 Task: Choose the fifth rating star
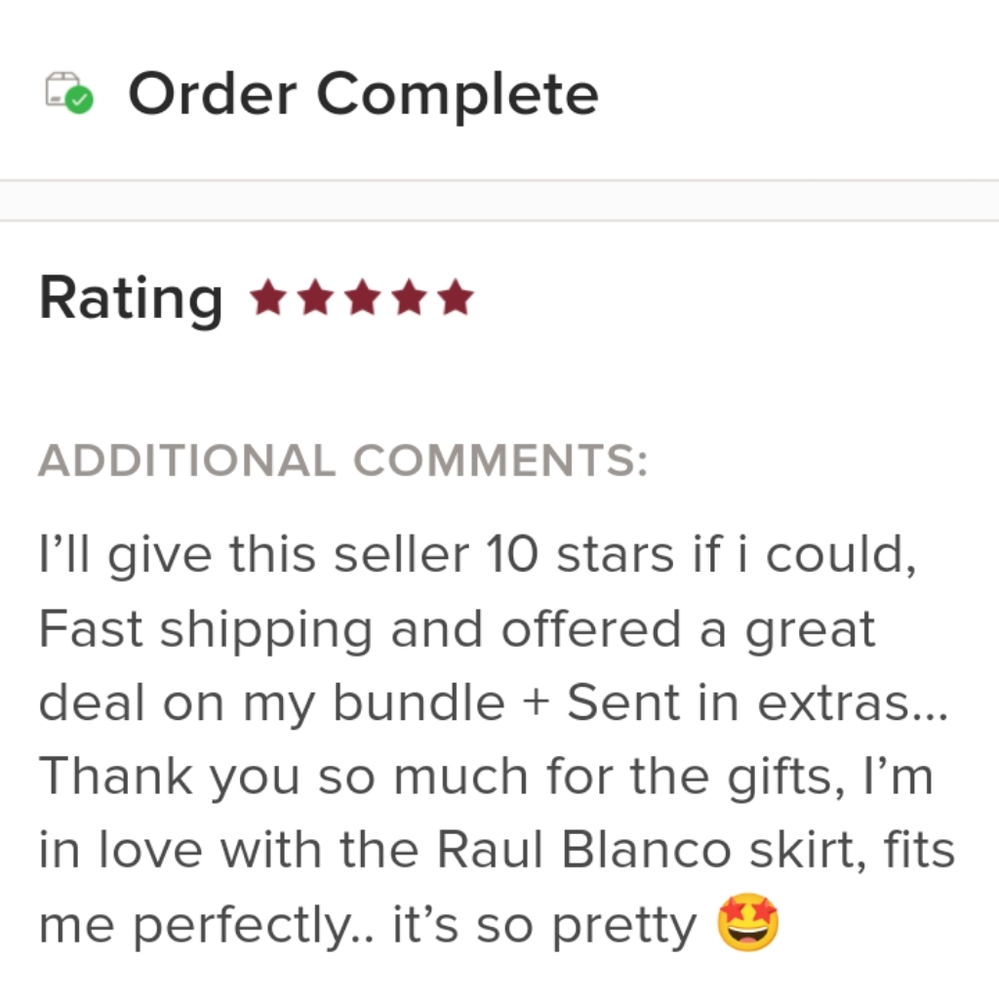coord(456,298)
